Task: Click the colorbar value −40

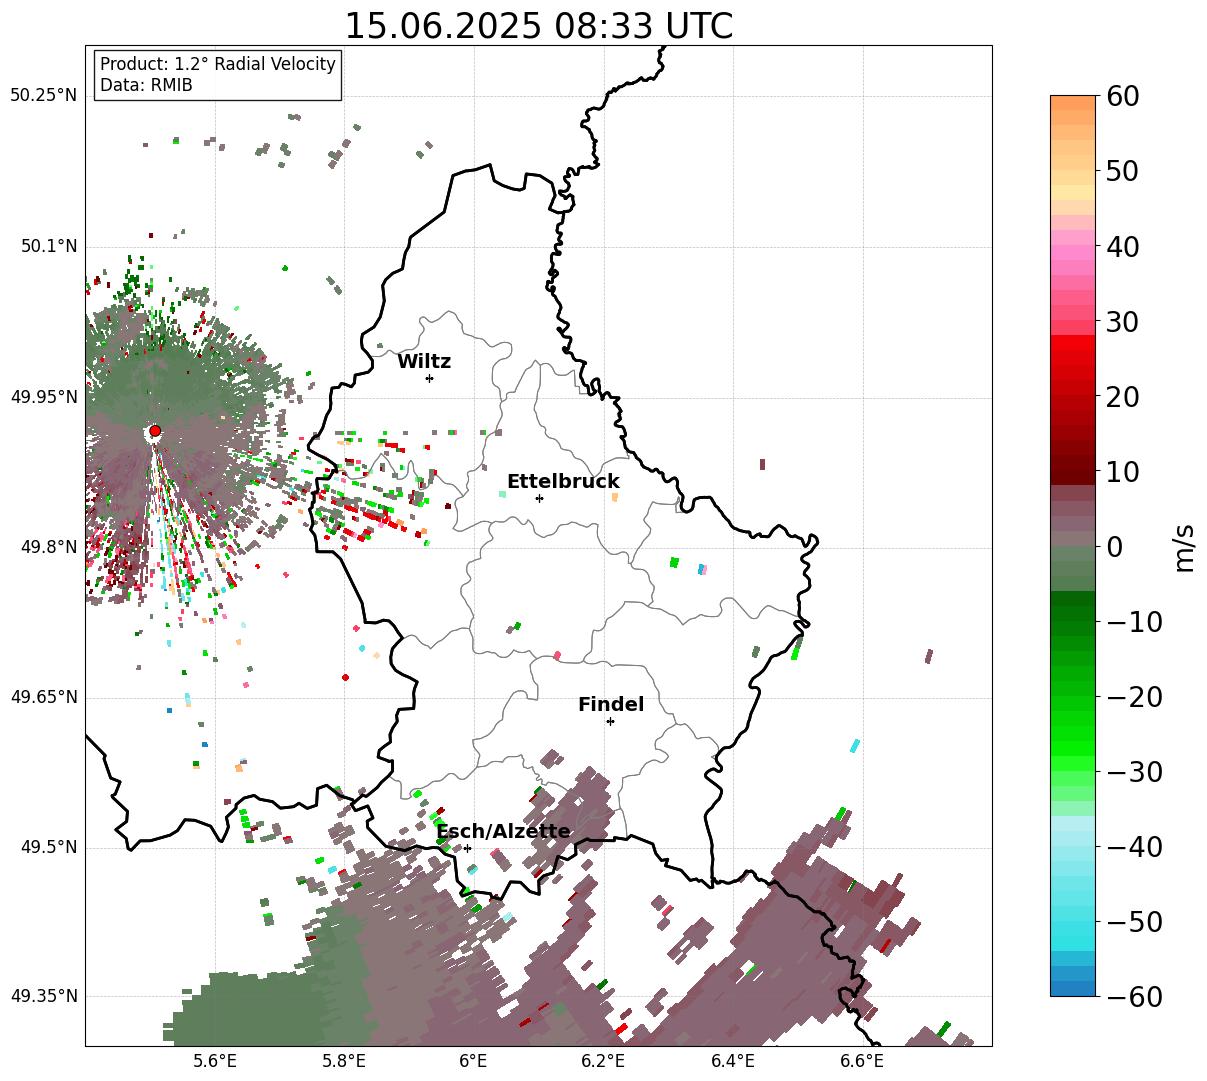Action: 1134,847
